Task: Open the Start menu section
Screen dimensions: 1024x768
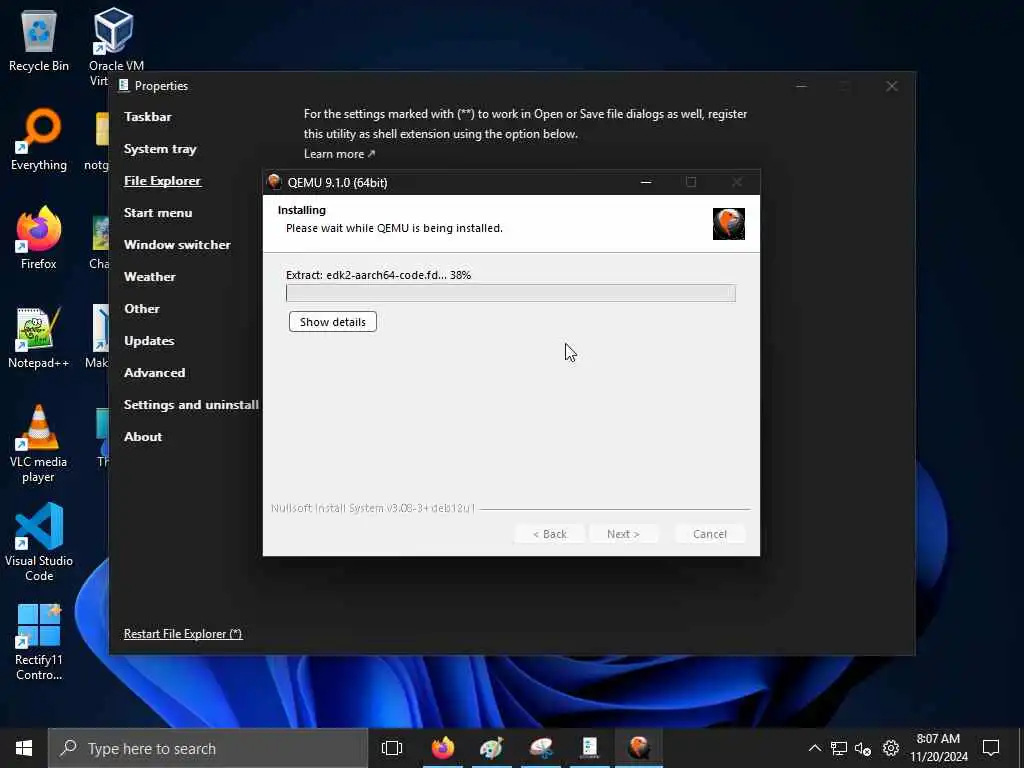Action: 158,213
